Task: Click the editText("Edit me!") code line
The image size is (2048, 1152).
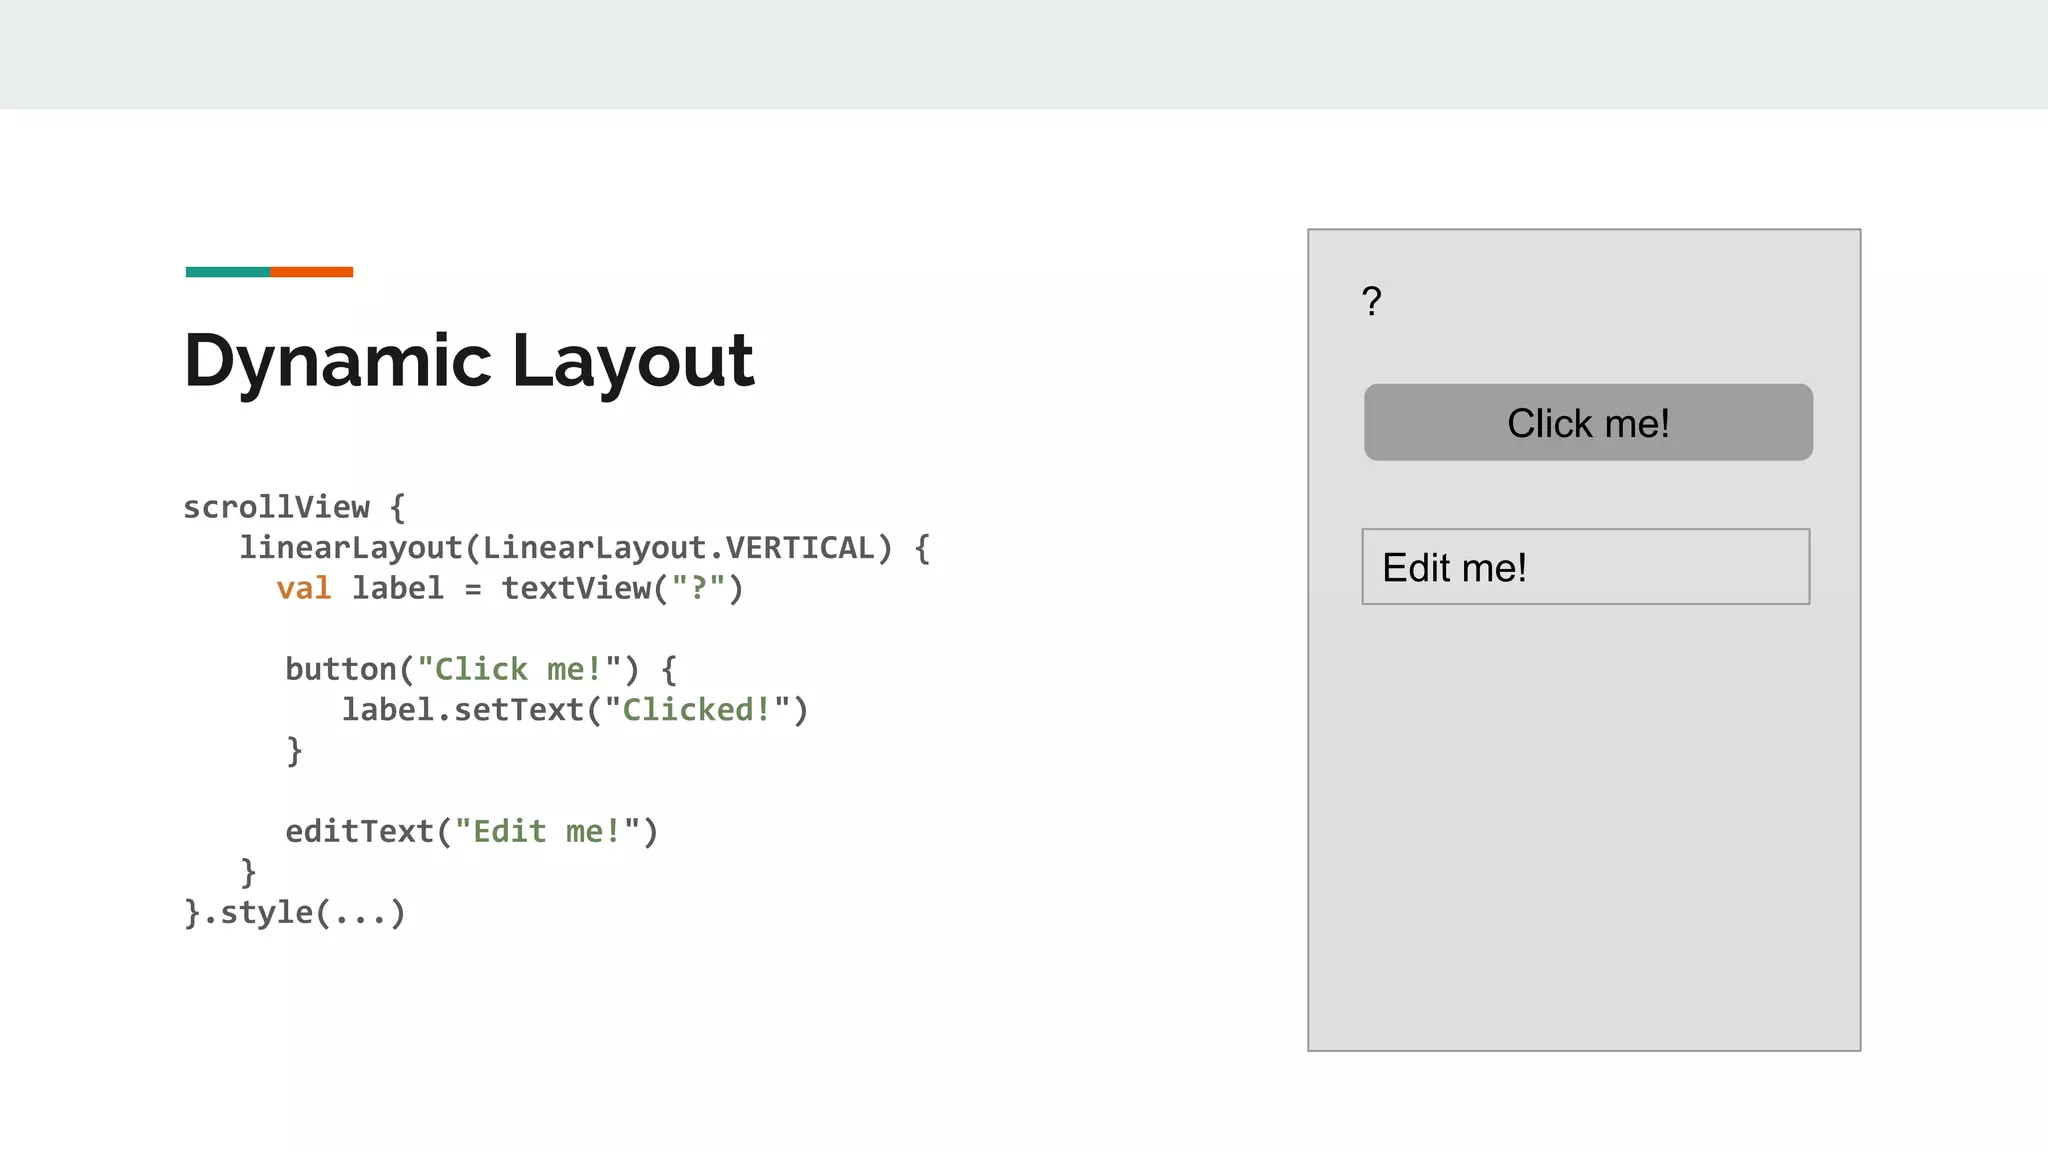Action: (472, 831)
